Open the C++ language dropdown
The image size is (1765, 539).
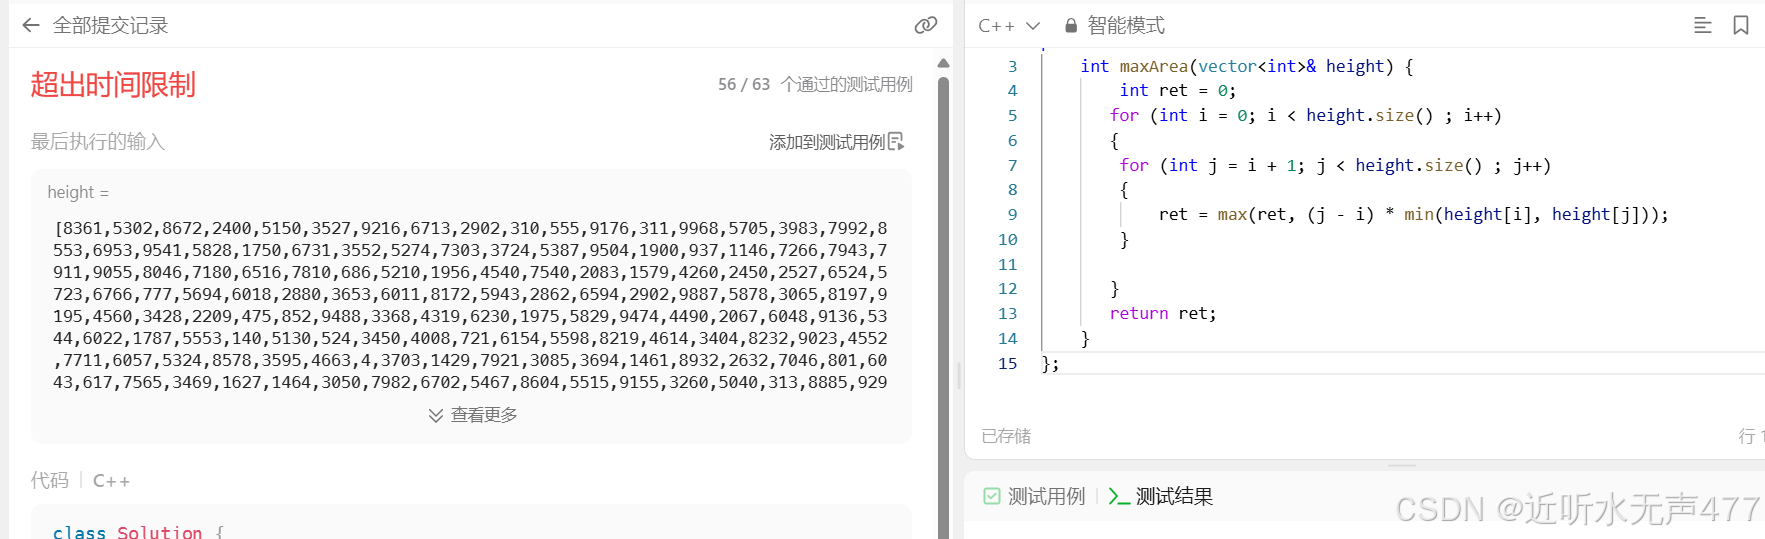(1009, 26)
